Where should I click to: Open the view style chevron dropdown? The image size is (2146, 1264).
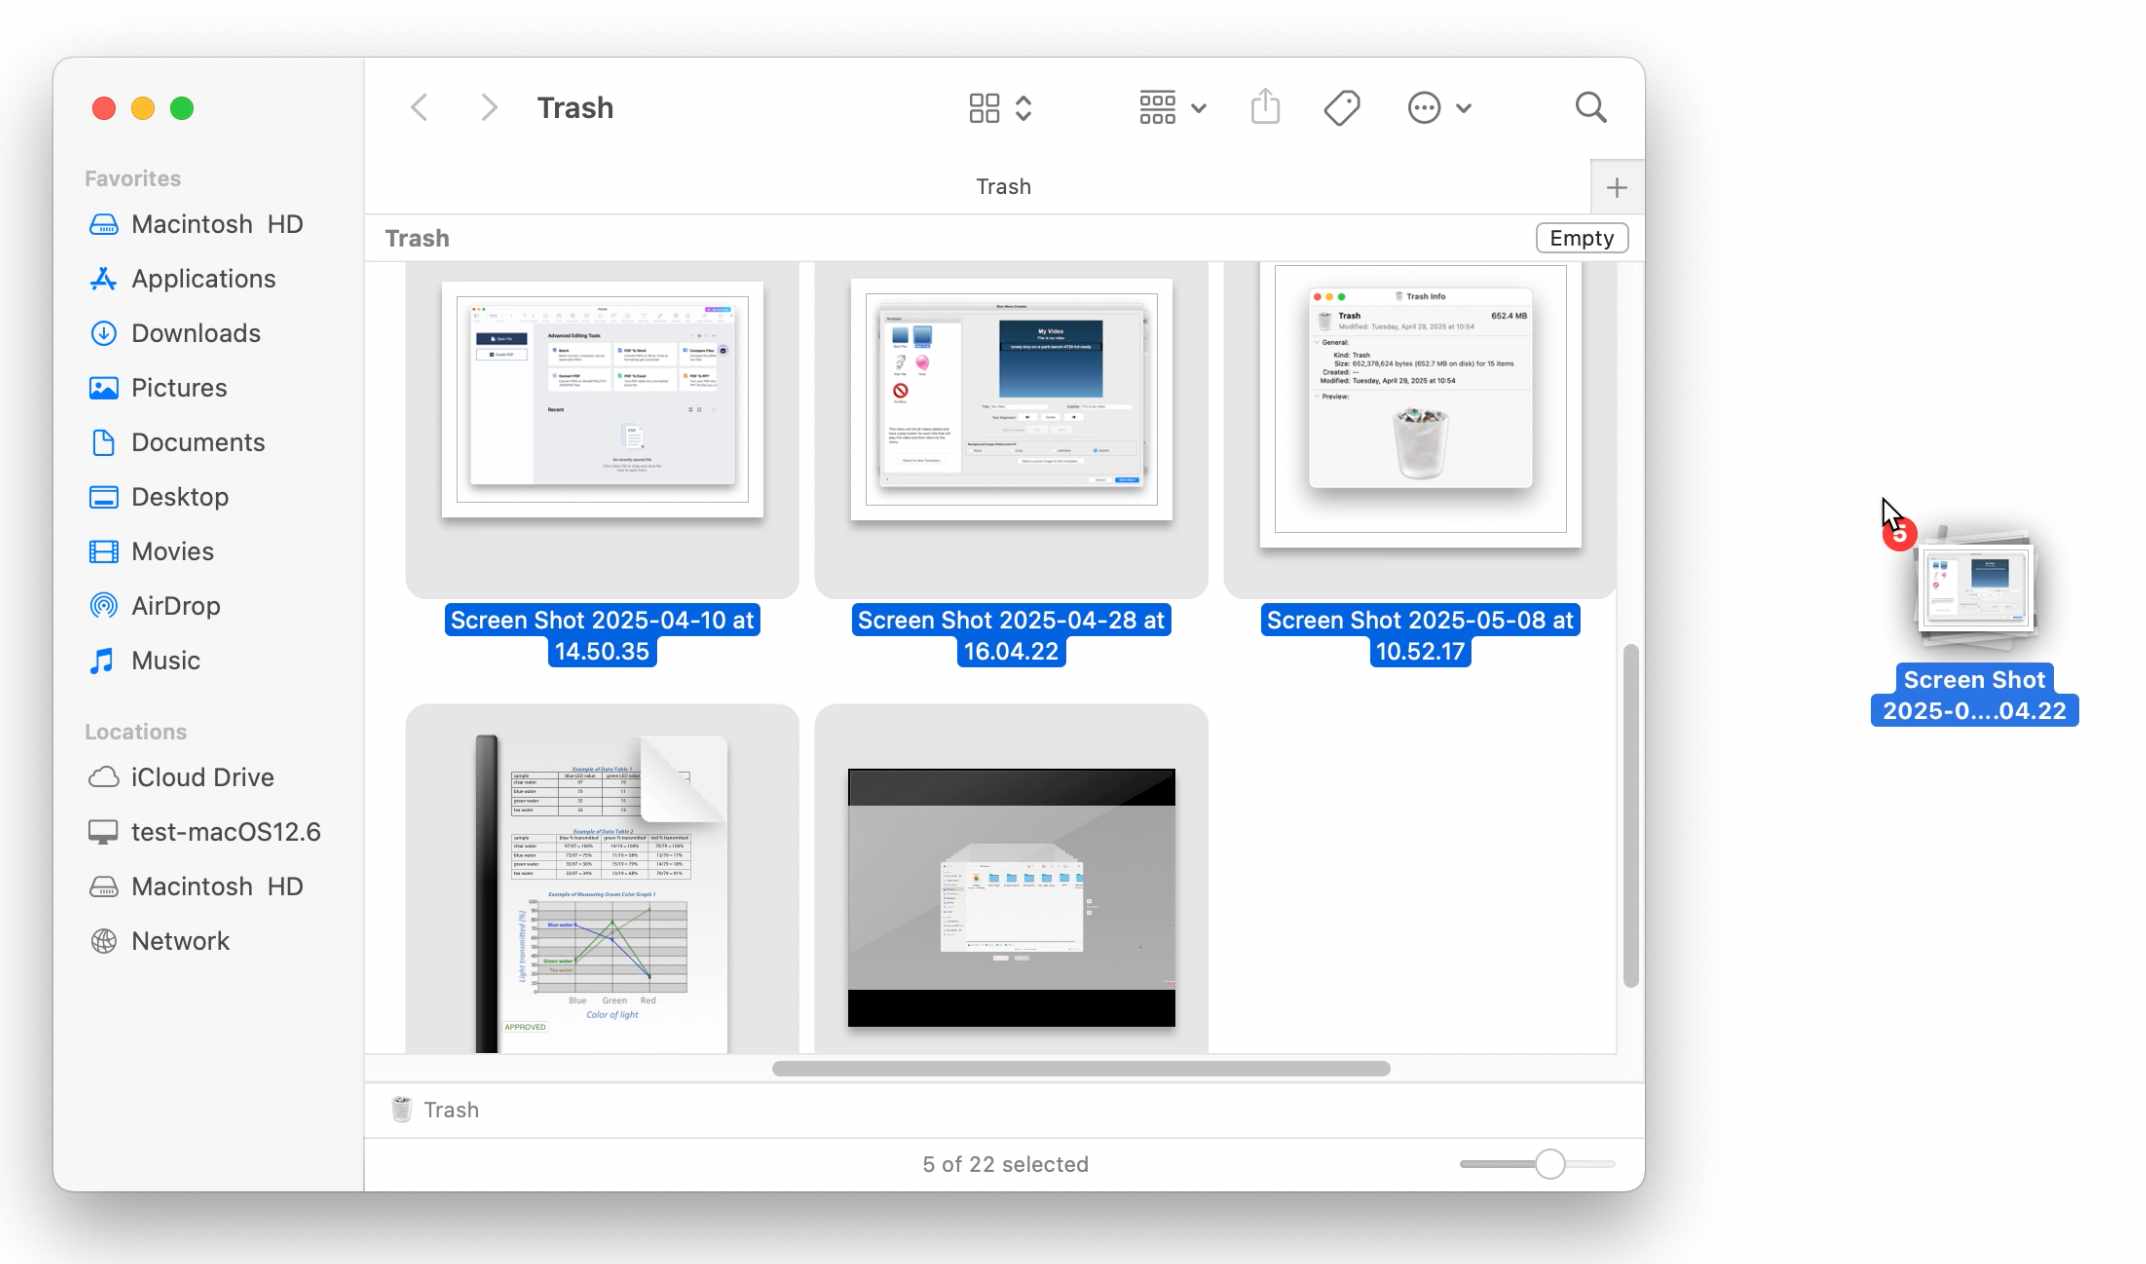pyautogui.click(x=1023, y=107)
